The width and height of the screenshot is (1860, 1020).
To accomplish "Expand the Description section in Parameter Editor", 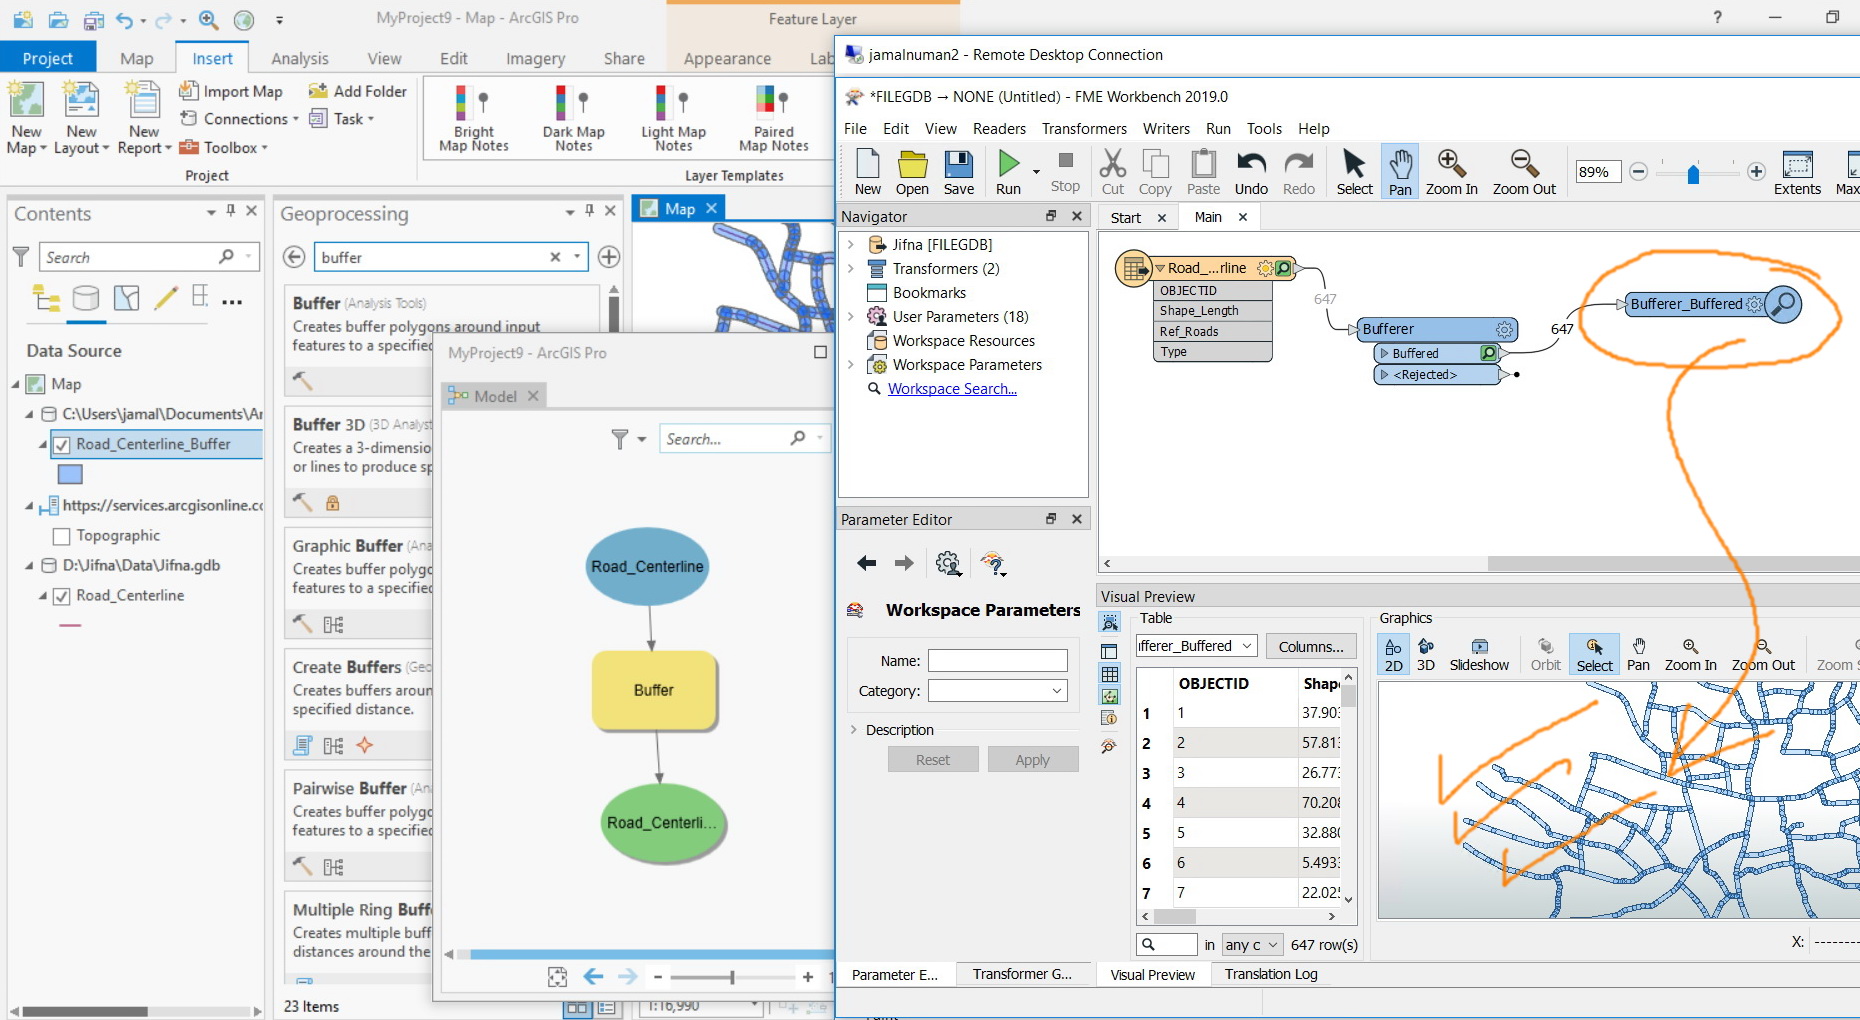I will pos(854,730).
